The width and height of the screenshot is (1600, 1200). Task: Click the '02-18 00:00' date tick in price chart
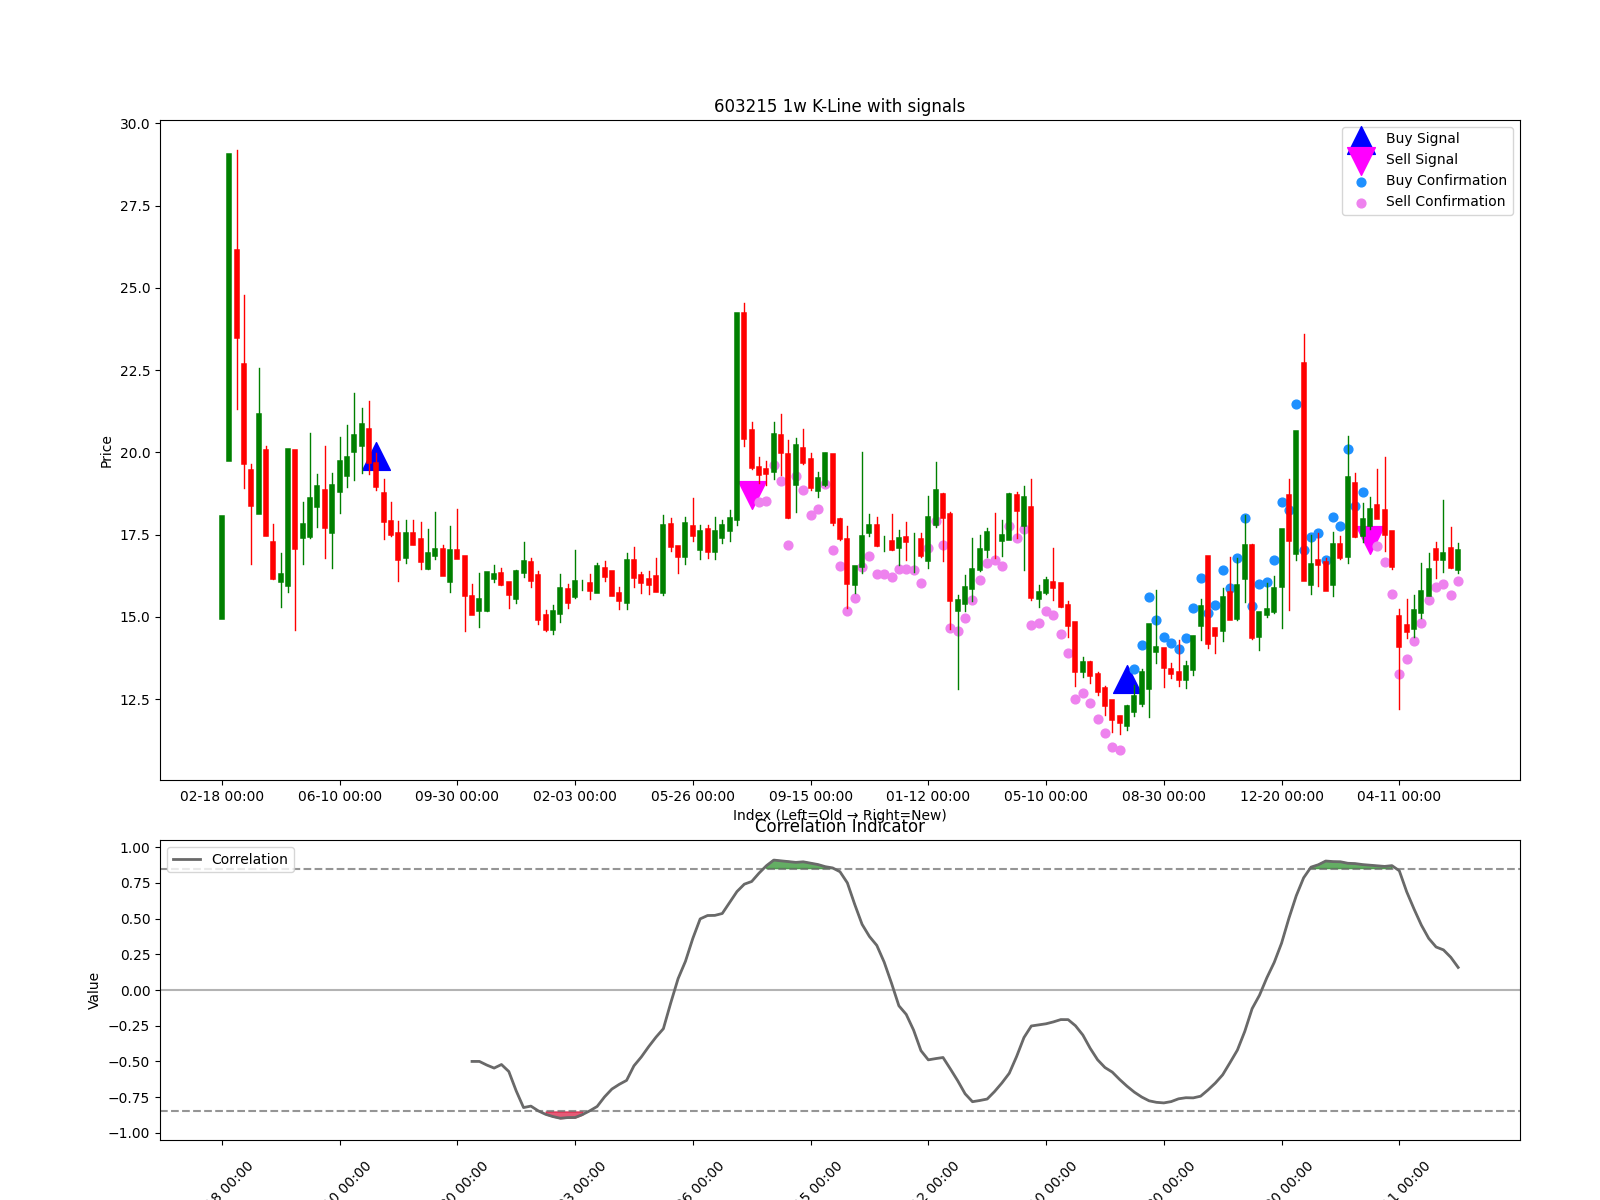tap(222, 796)
